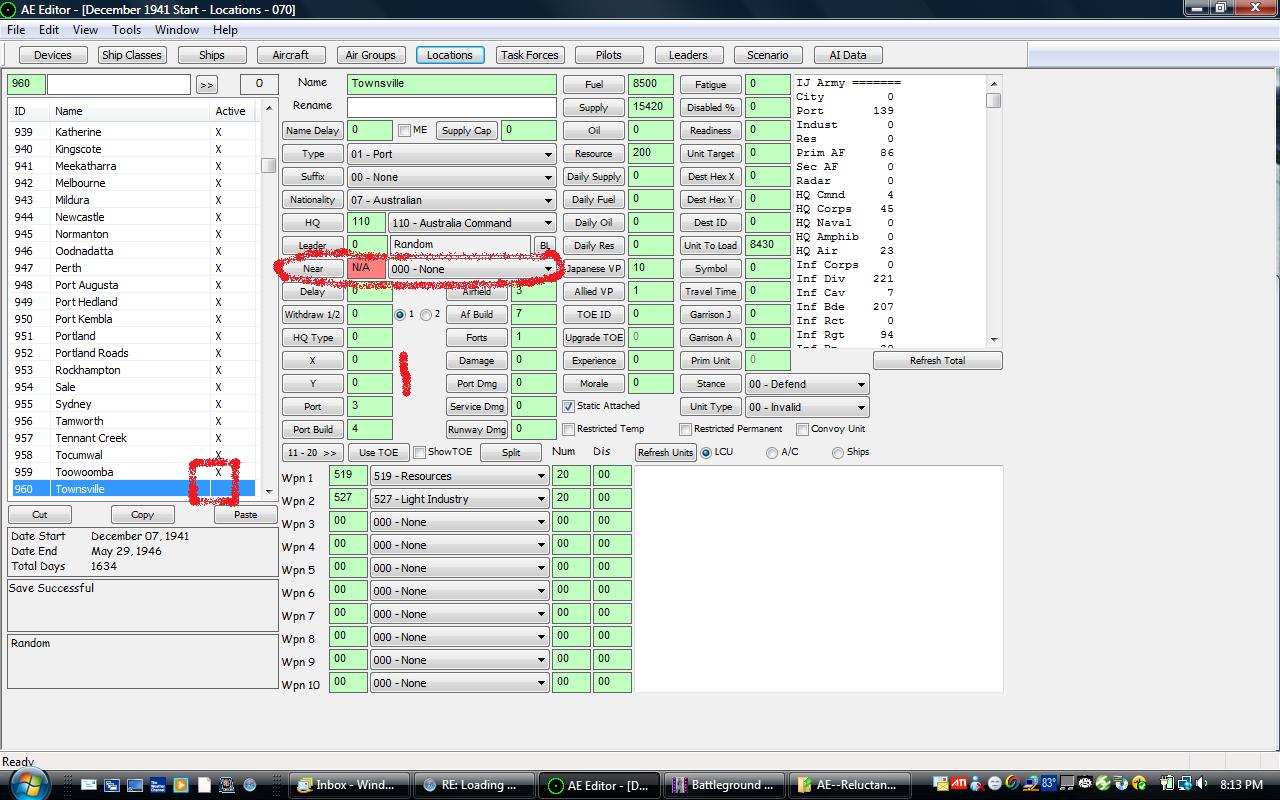The width and height of the screenshot is (1280, 800).
Task: Click the power plug tray icon
Action: point(1166,783)
